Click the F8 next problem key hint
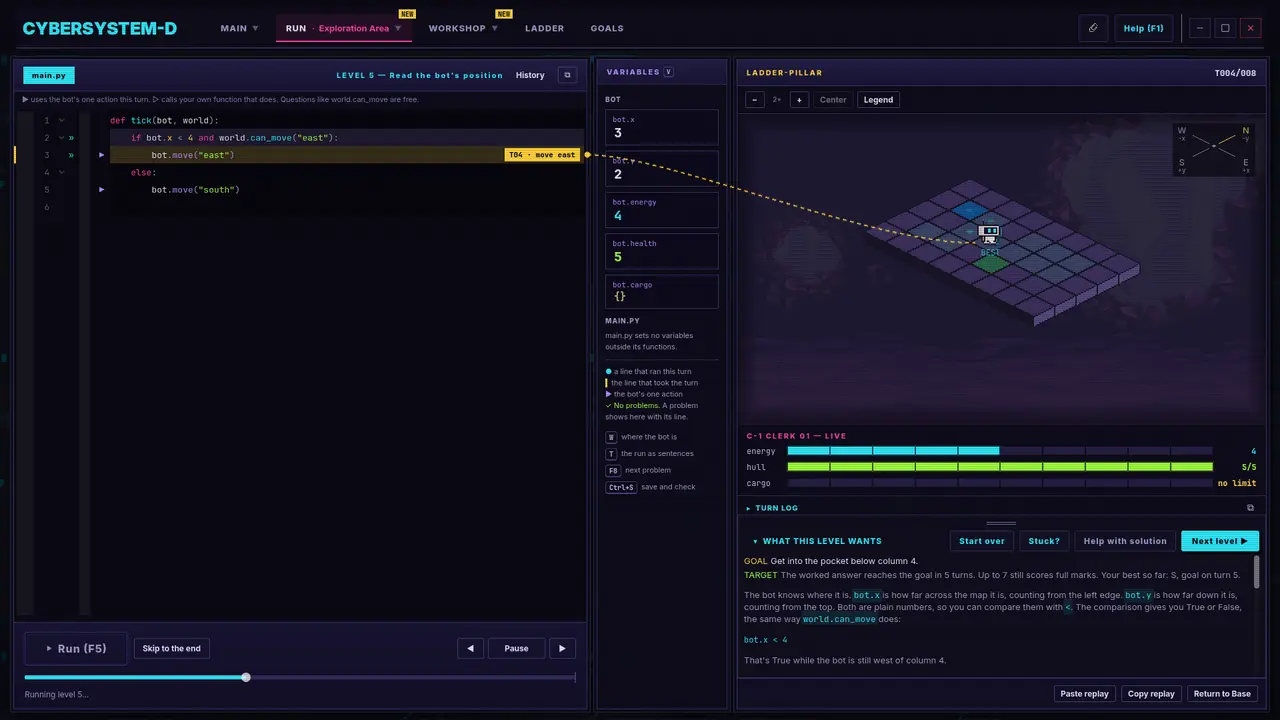 (613, 470)
